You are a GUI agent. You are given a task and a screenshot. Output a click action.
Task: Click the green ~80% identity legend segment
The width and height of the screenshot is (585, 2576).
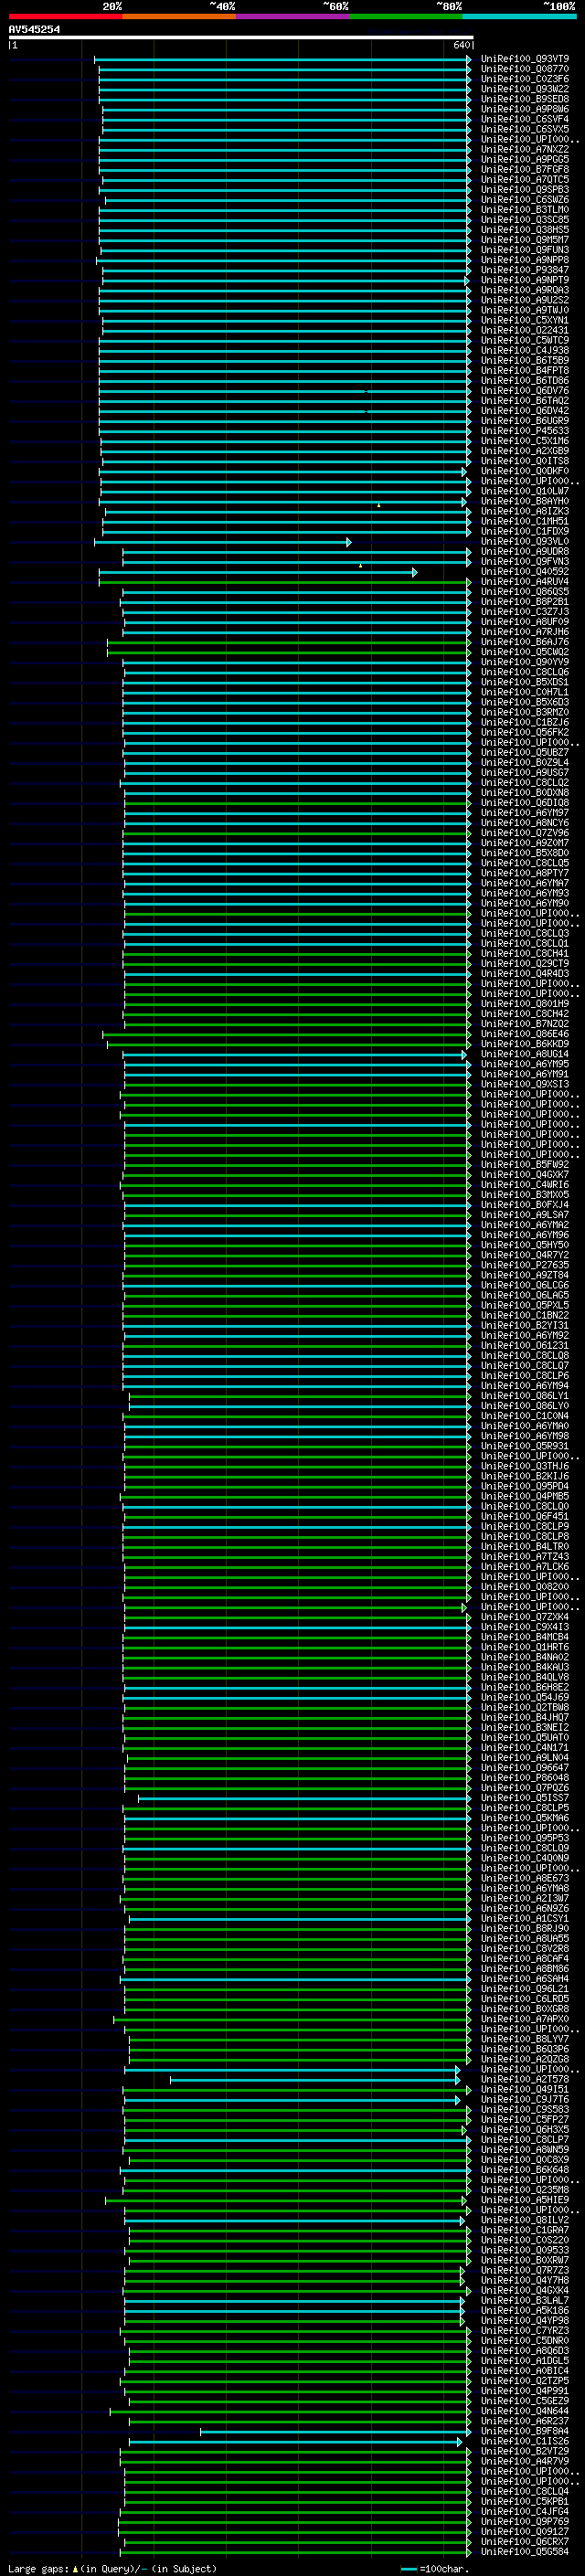click(x=406, y=16)
